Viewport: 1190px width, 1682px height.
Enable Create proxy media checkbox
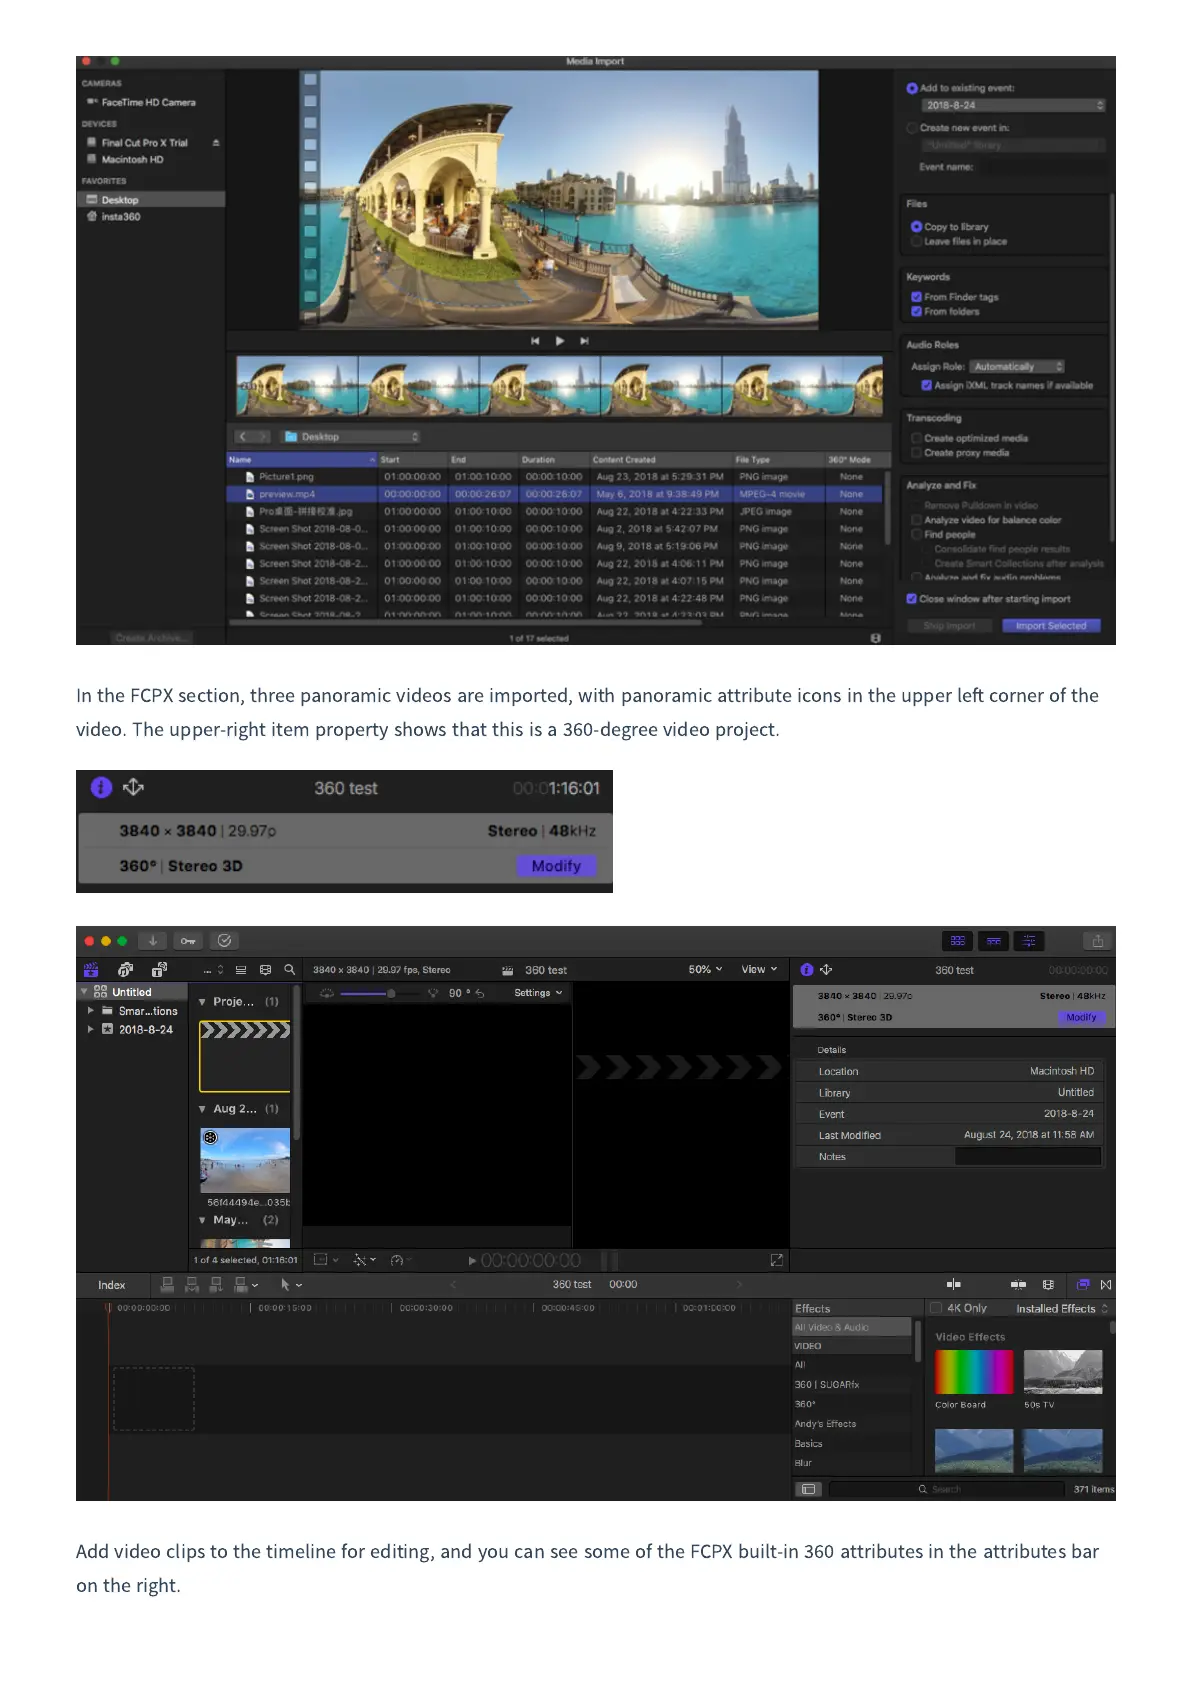916,453
